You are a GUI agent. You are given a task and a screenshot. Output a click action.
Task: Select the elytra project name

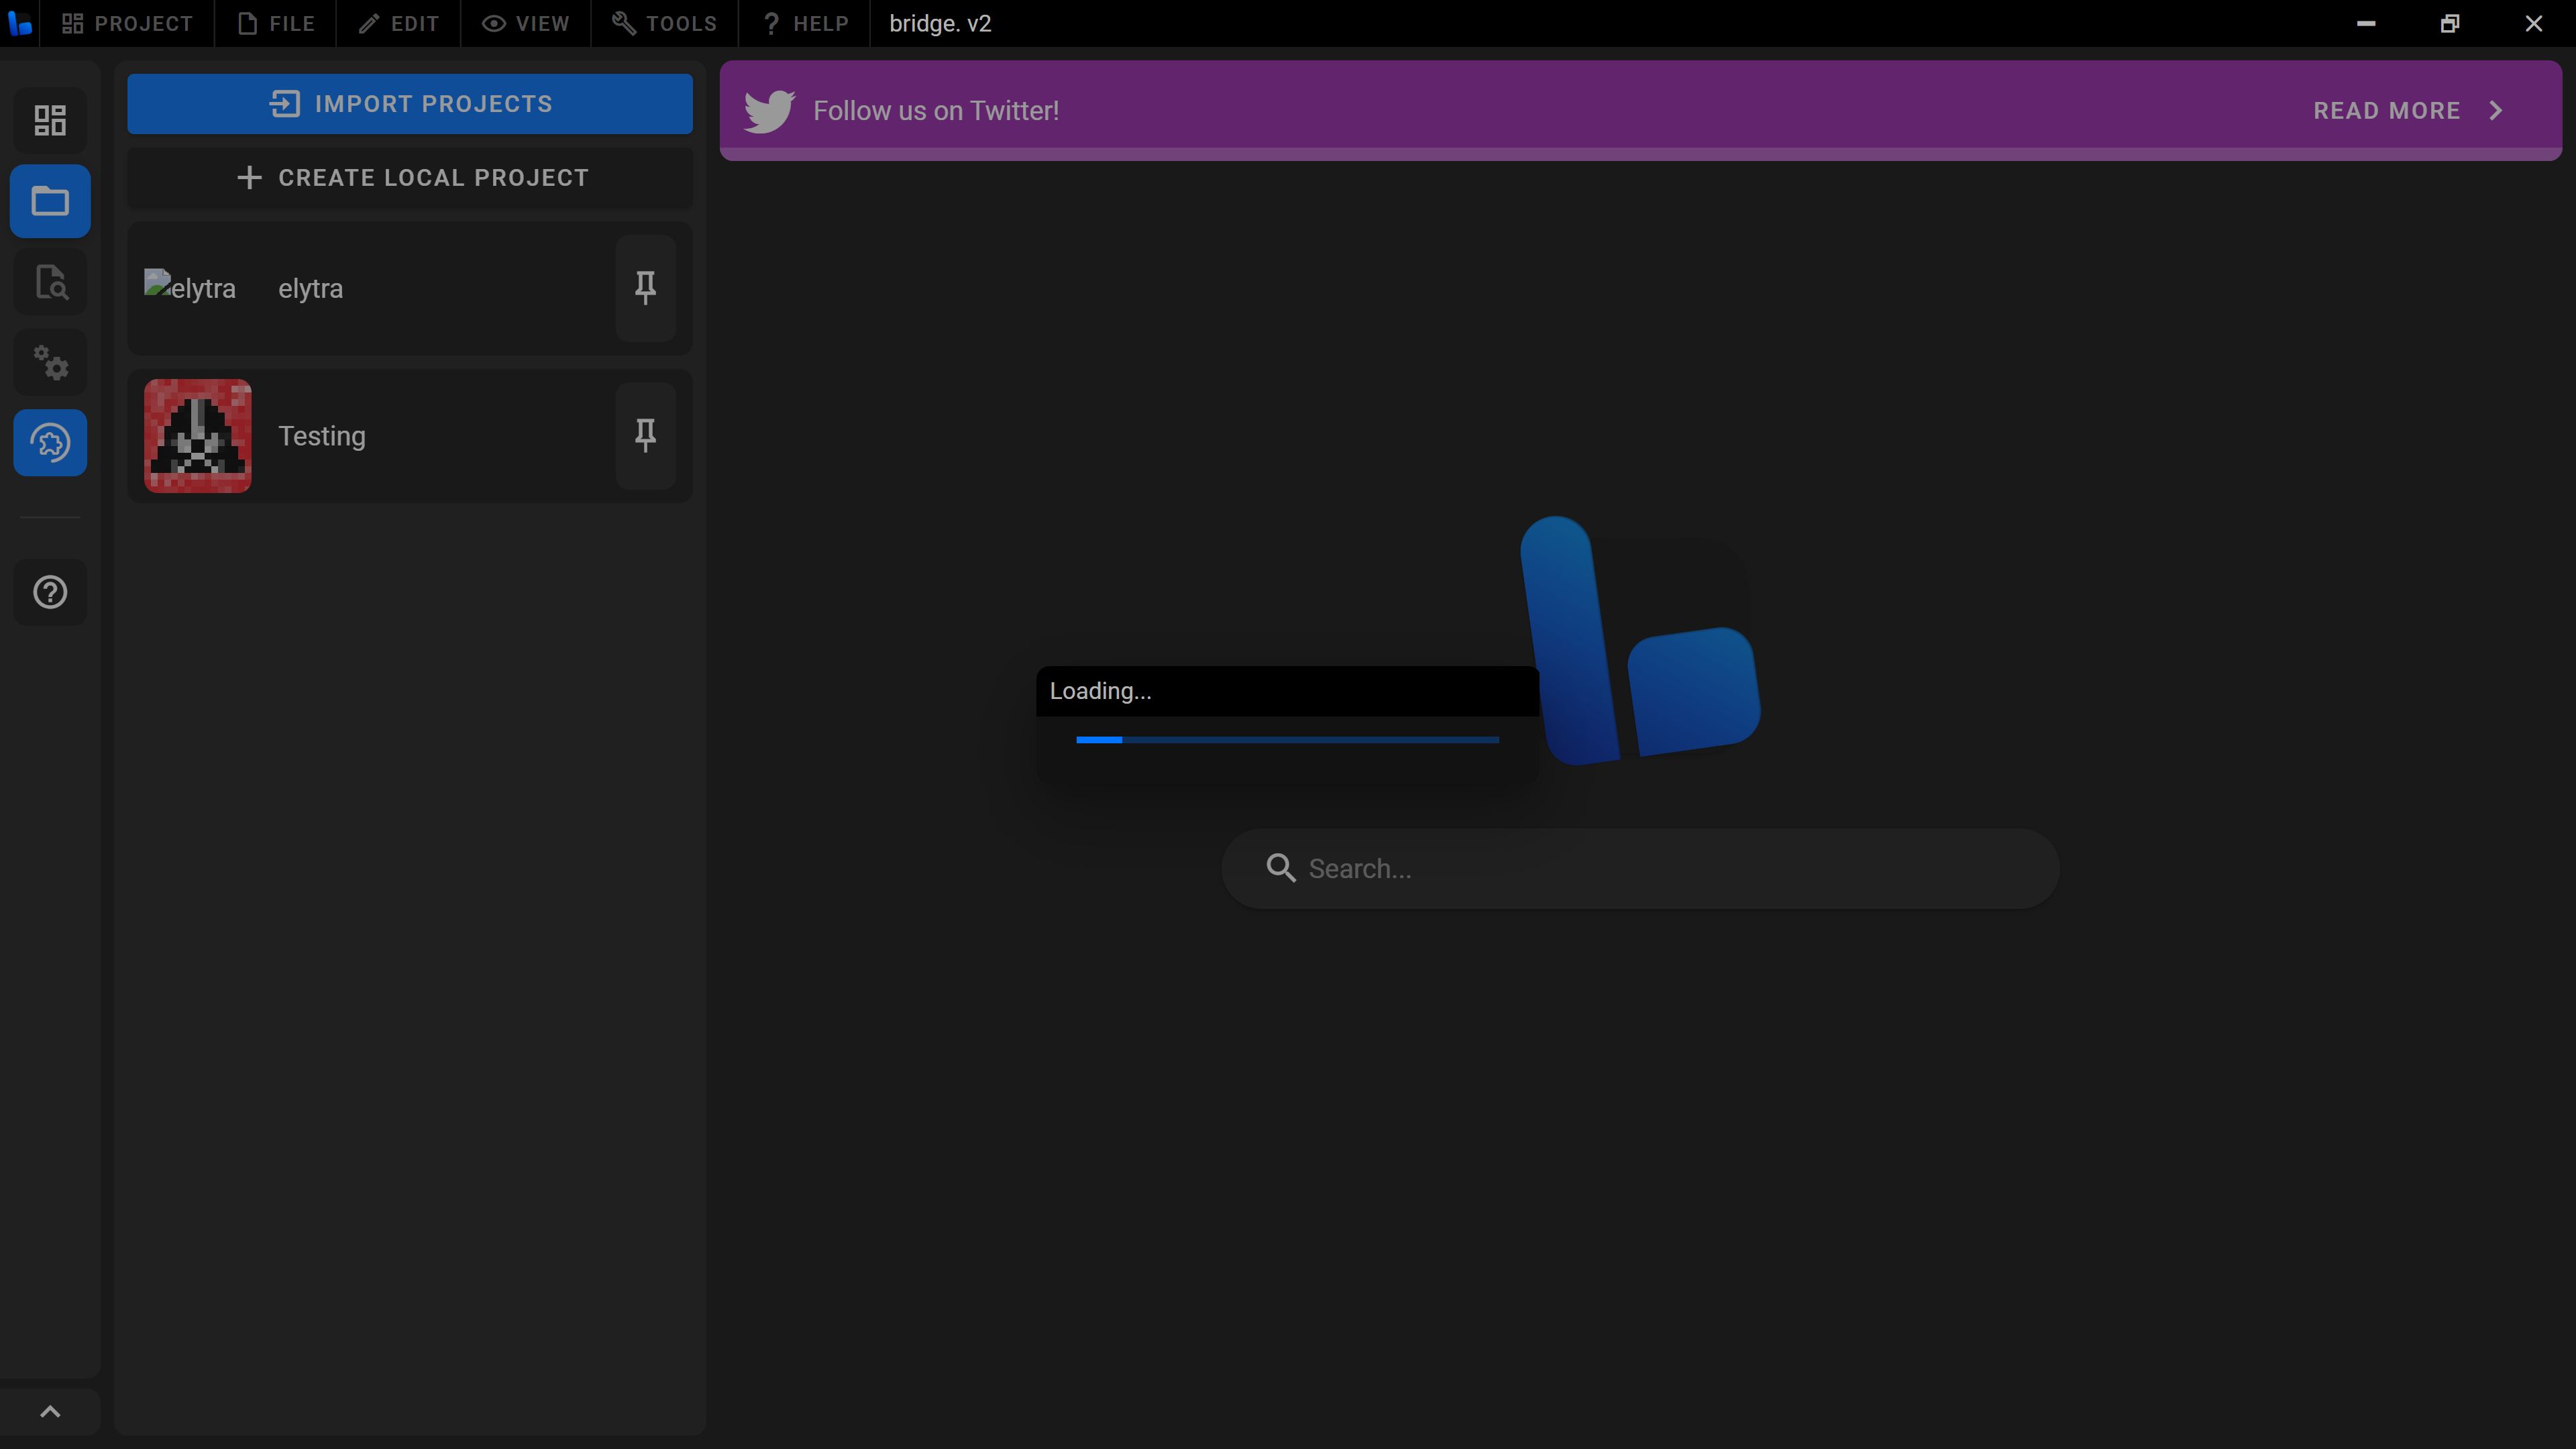(x=310, y=288)
